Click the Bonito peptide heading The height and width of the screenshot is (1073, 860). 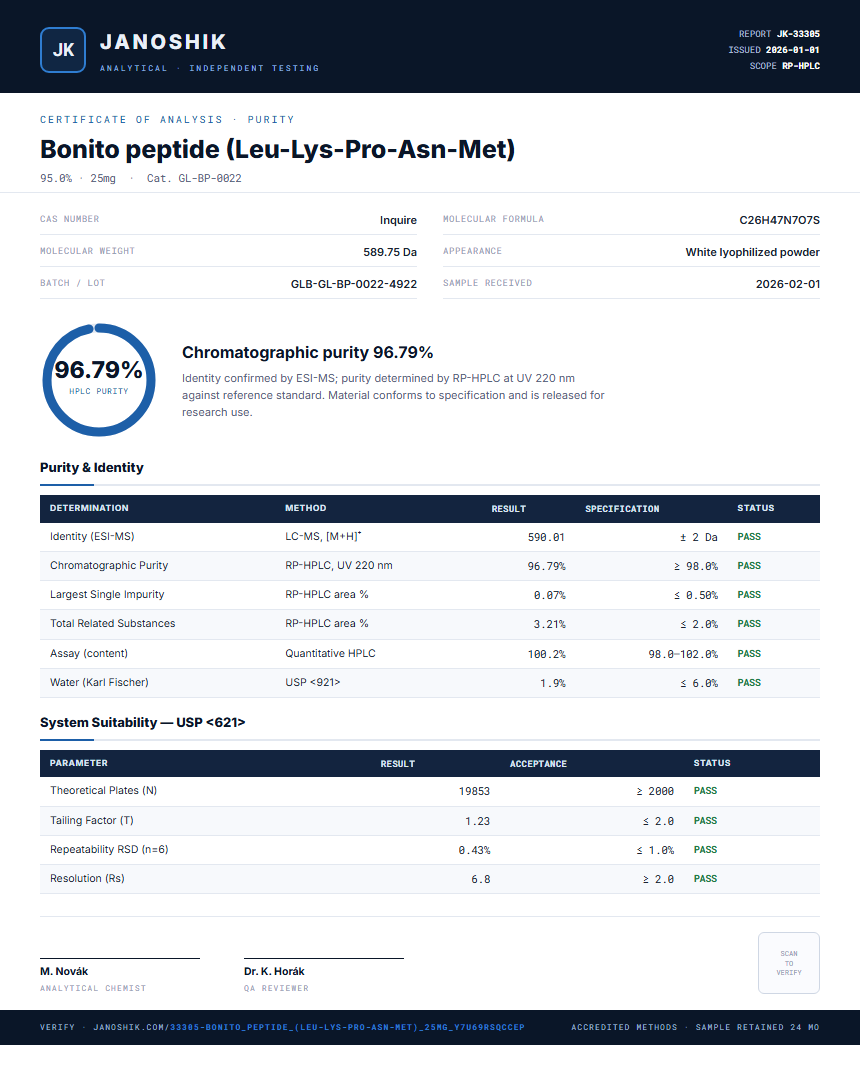pos(277,148)
